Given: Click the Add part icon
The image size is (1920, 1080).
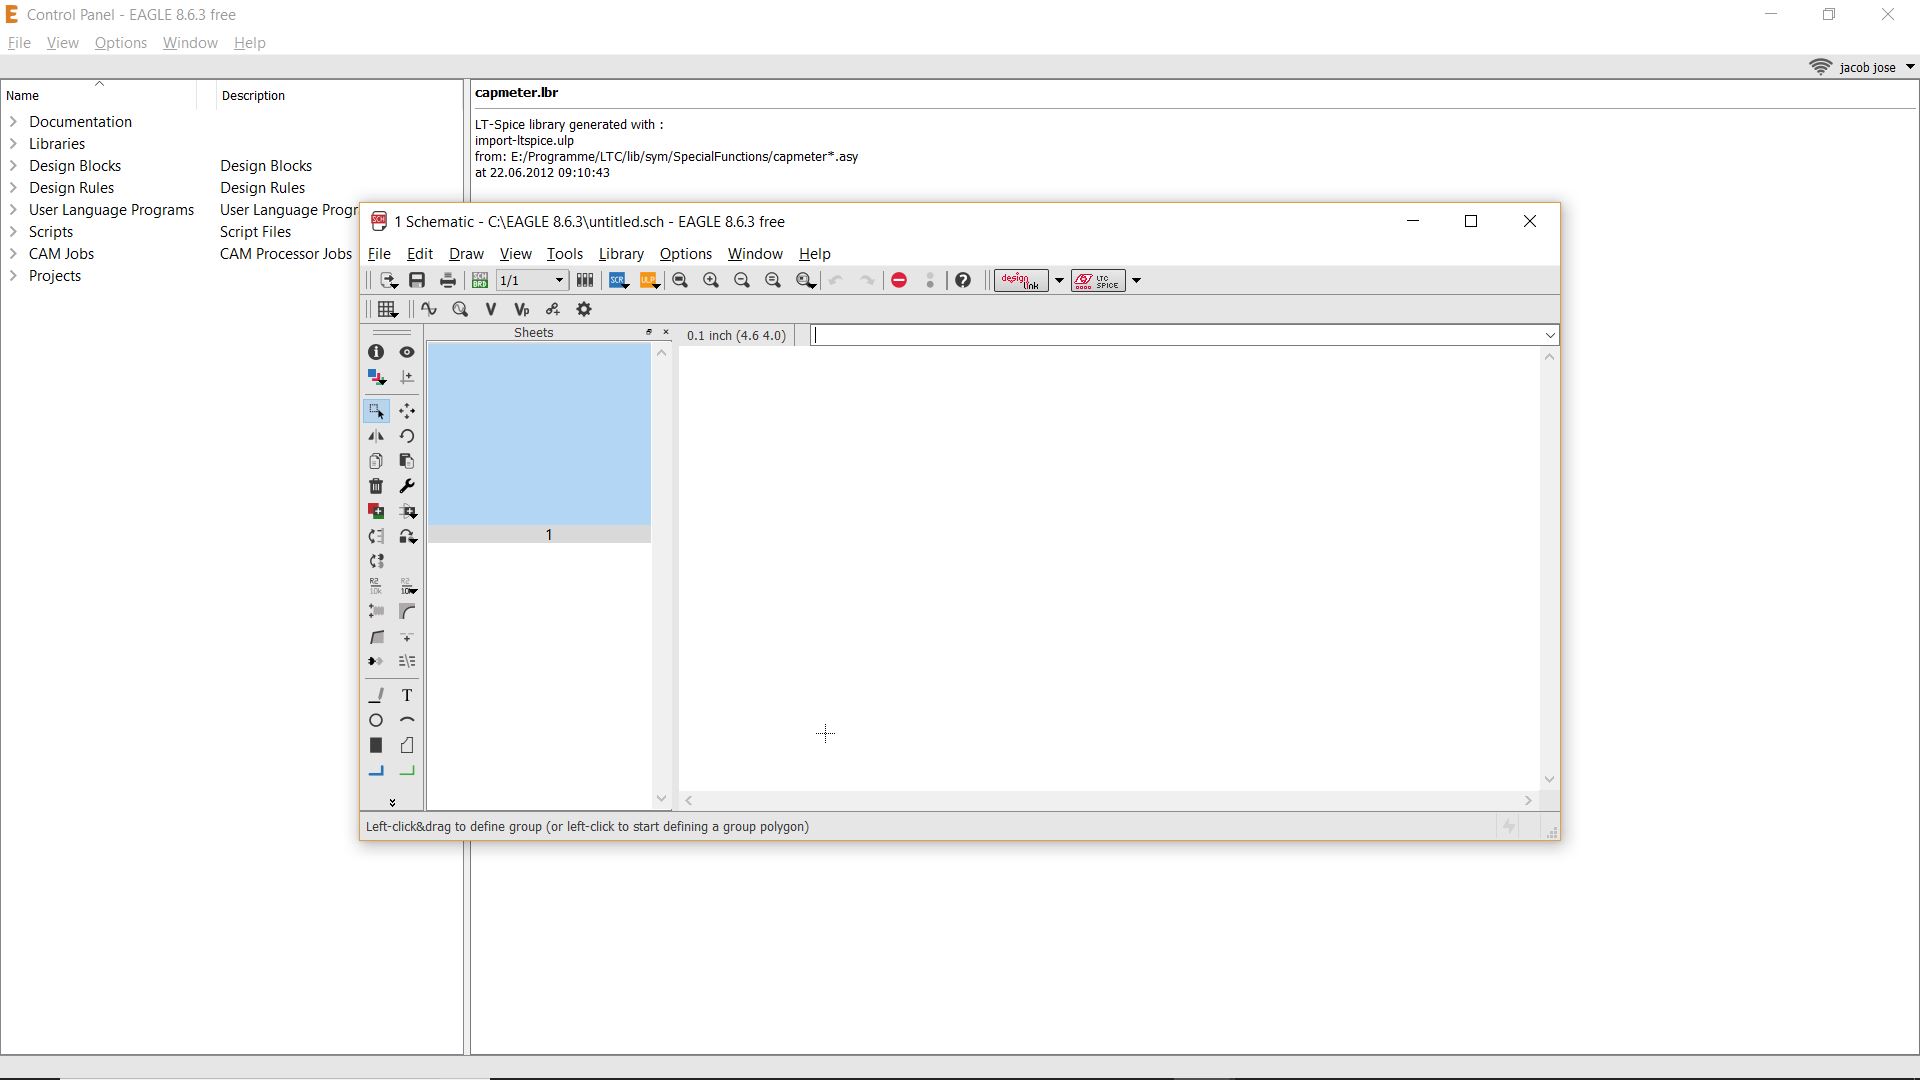Looking at the screenshot, I should [376, 512].
